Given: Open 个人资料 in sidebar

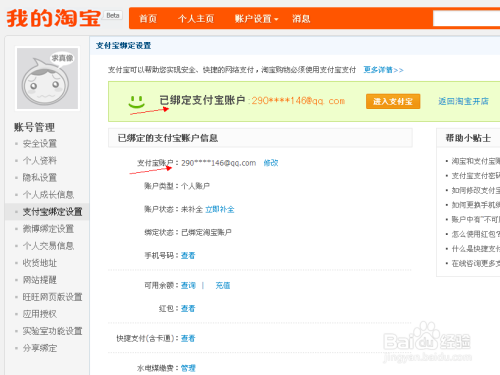Looking at the screenshot, I should 40,161.
